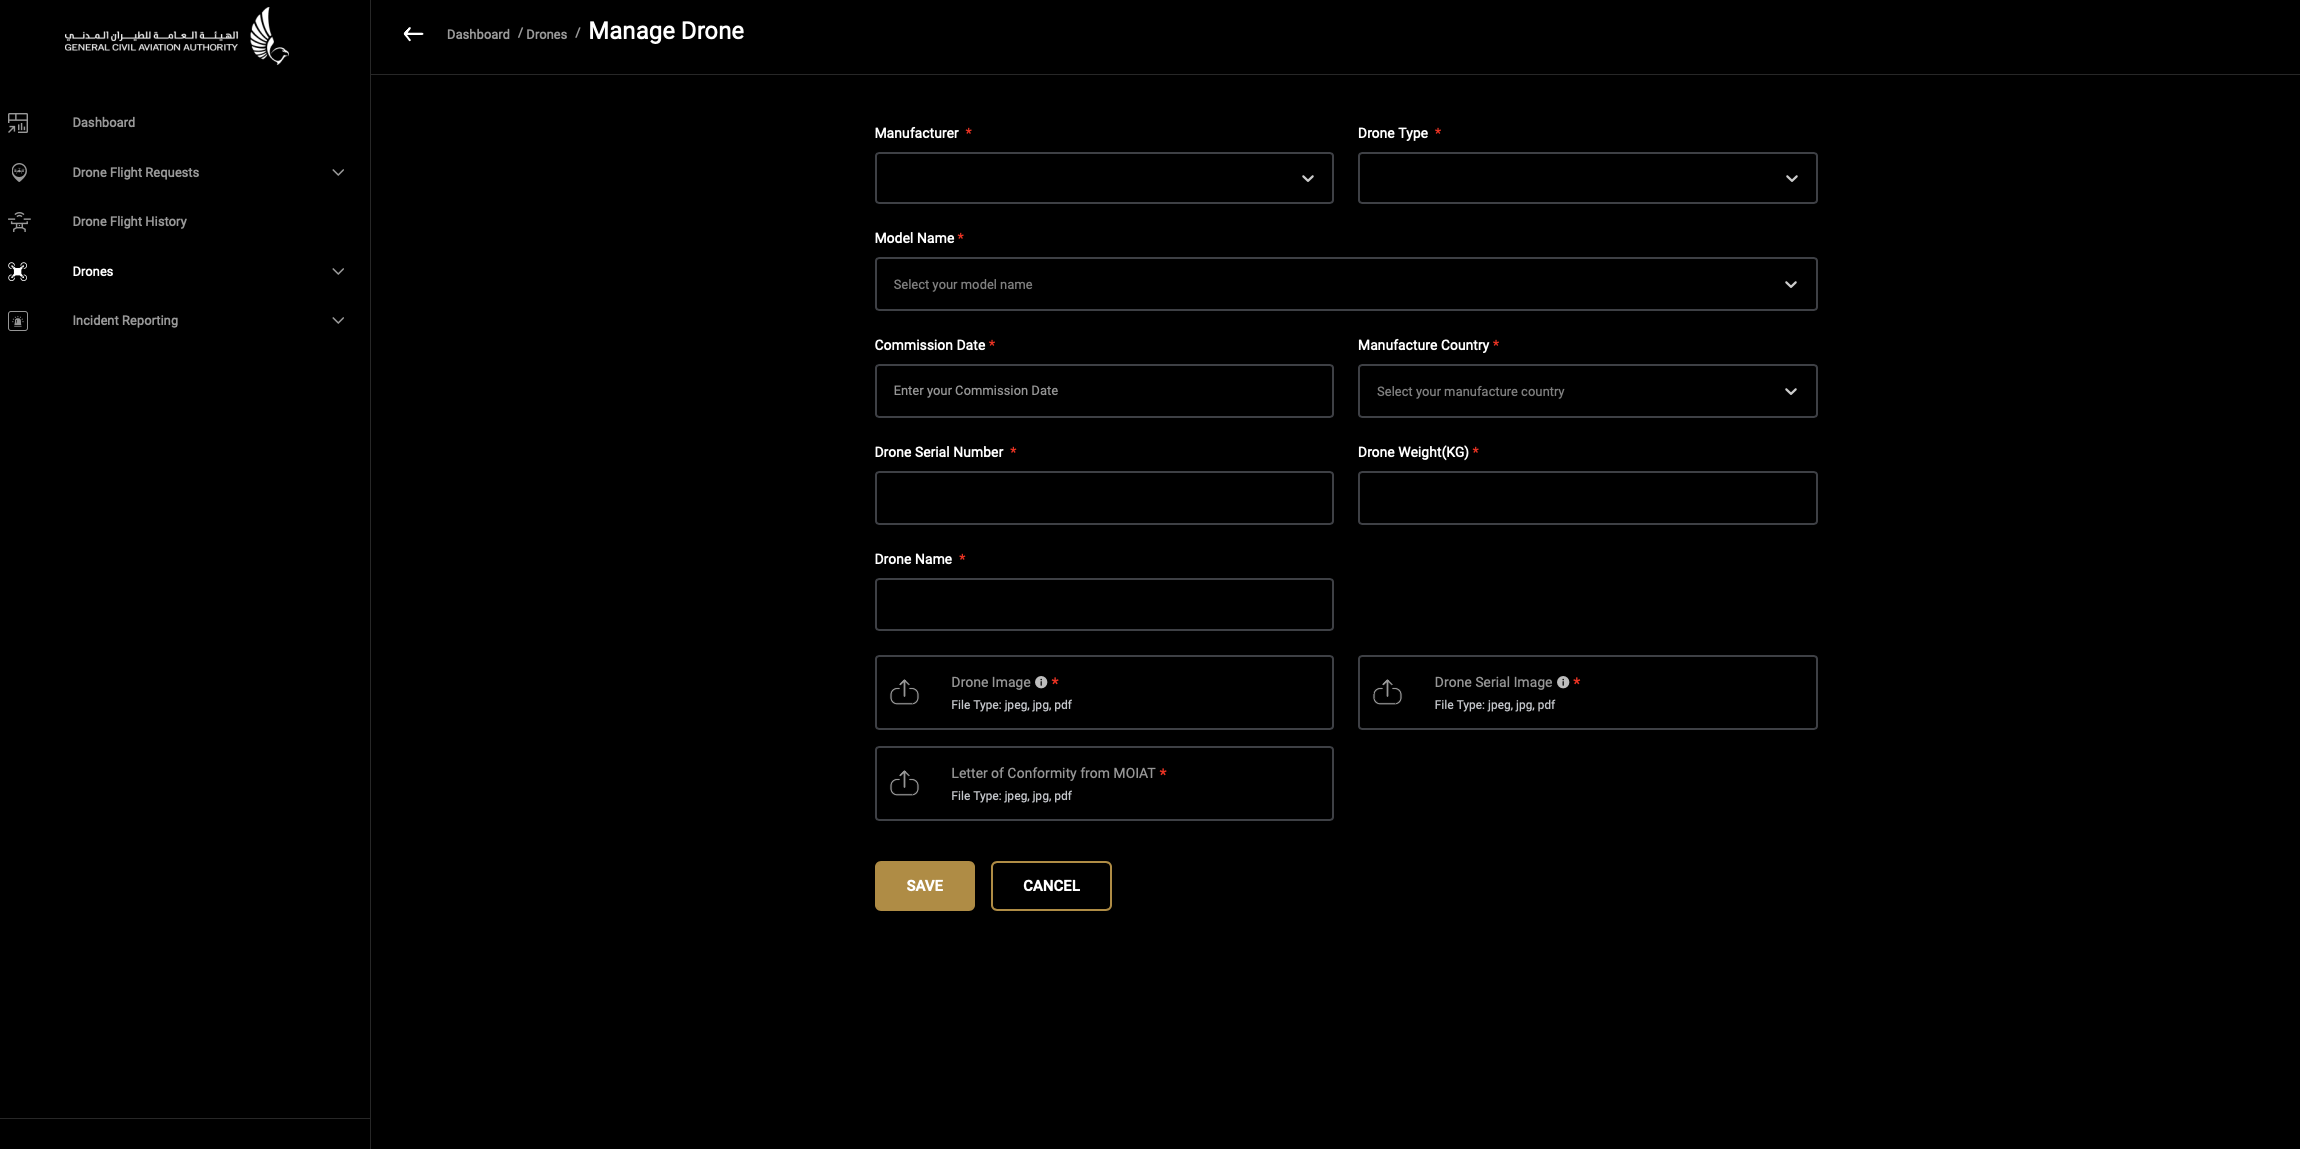2300x1149 pixels.
Task: Expand the Drone Flight Requests chevron
Action: 338,172
